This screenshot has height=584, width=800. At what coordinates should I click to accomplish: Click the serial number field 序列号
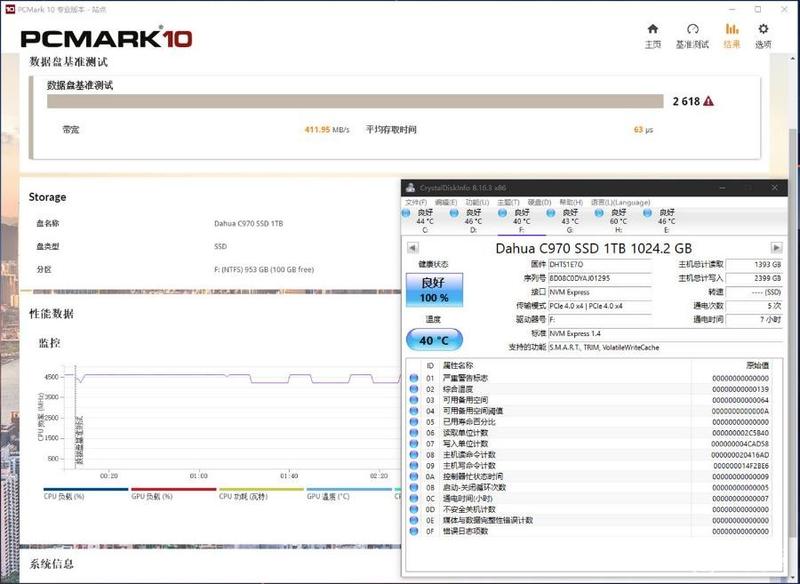pyautogui.click(x=600, y=278)
